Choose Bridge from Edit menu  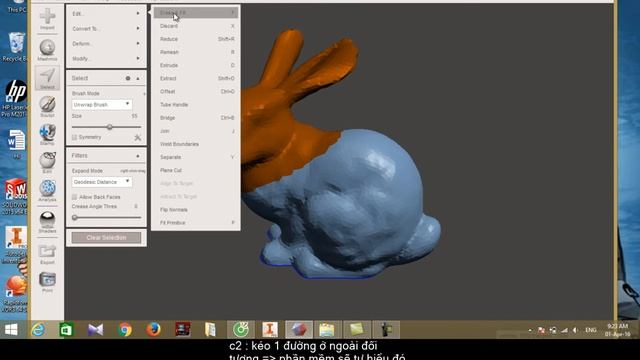(196, 118)
